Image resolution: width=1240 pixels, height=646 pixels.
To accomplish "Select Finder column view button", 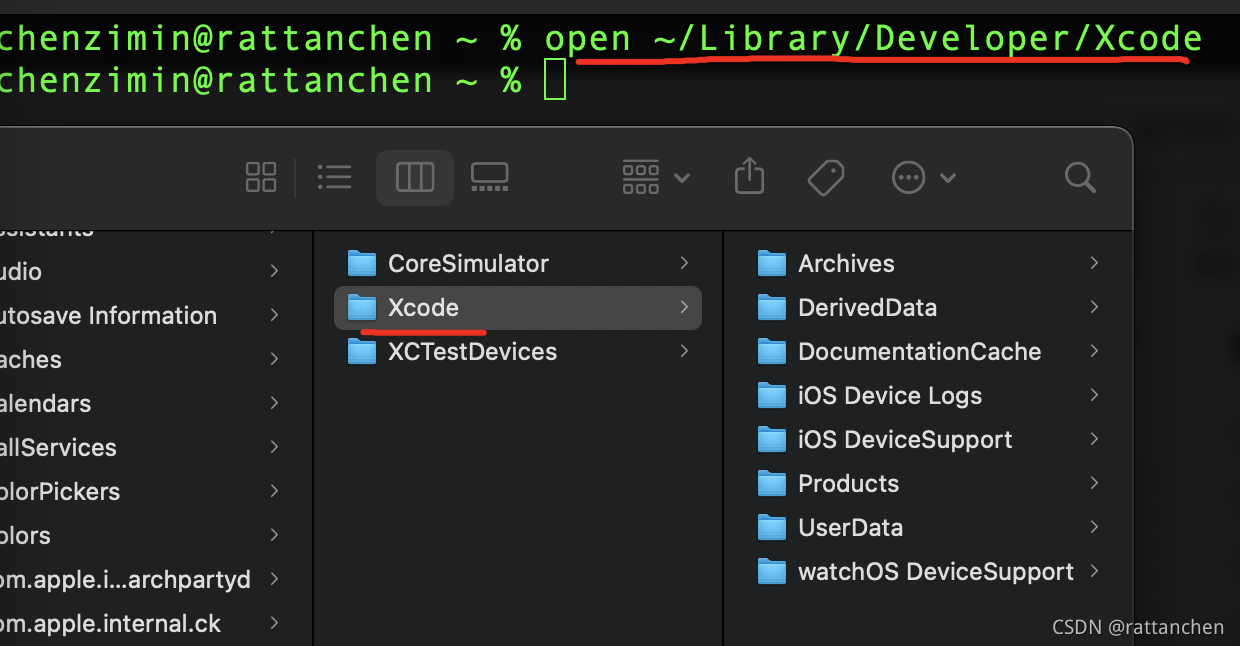I will 415,178.
